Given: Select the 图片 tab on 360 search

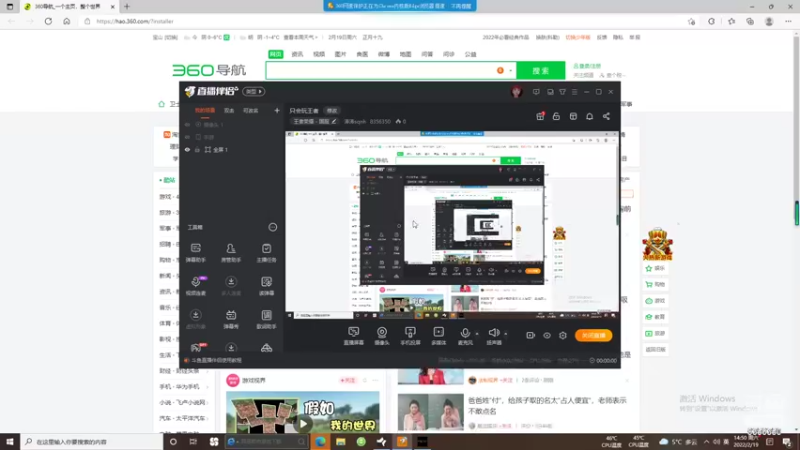Looking at the screenshot, I should pyautogui.click(x=340, y=54).
